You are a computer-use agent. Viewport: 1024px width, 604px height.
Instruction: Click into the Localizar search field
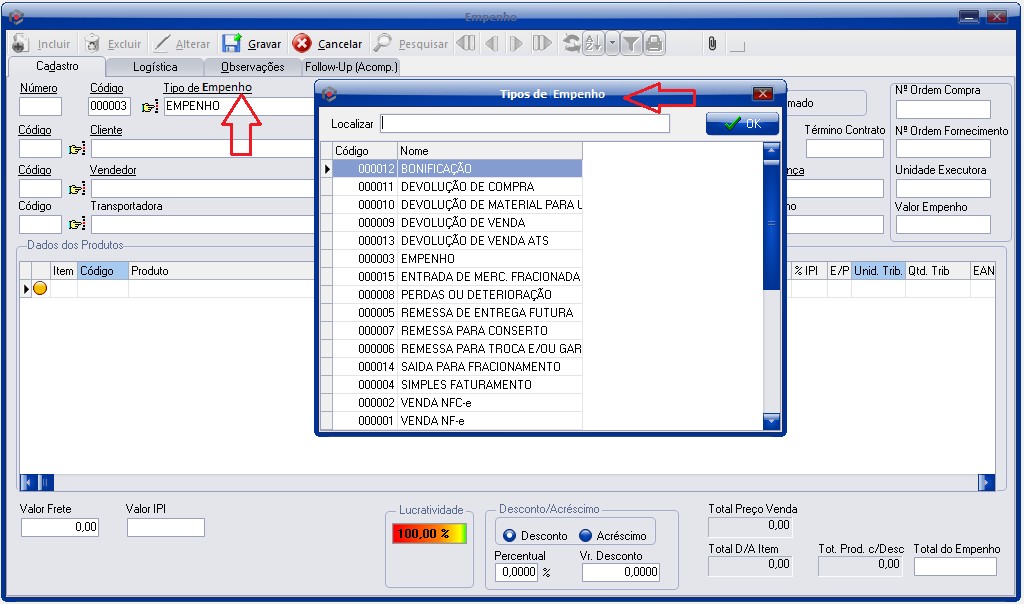point(525,123)
